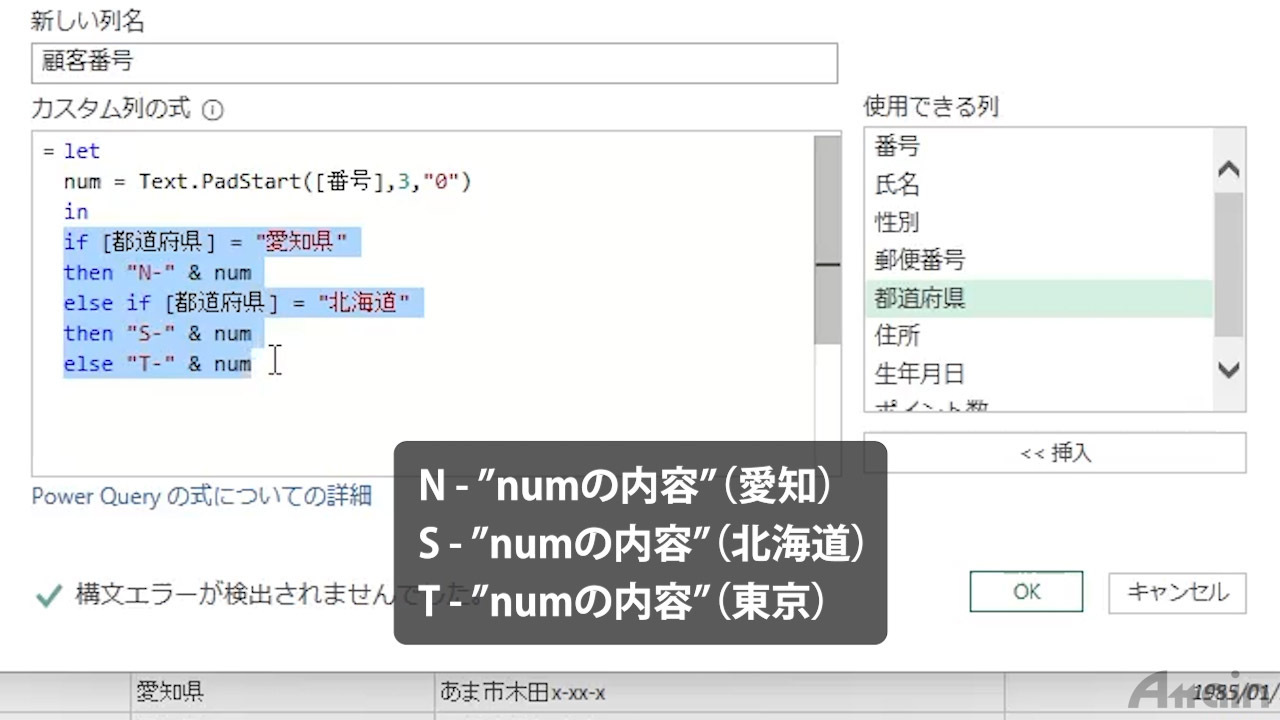Select 住所 column from the list
The width and height of the screenshot is (1280, 720).
tap(897, 335)
